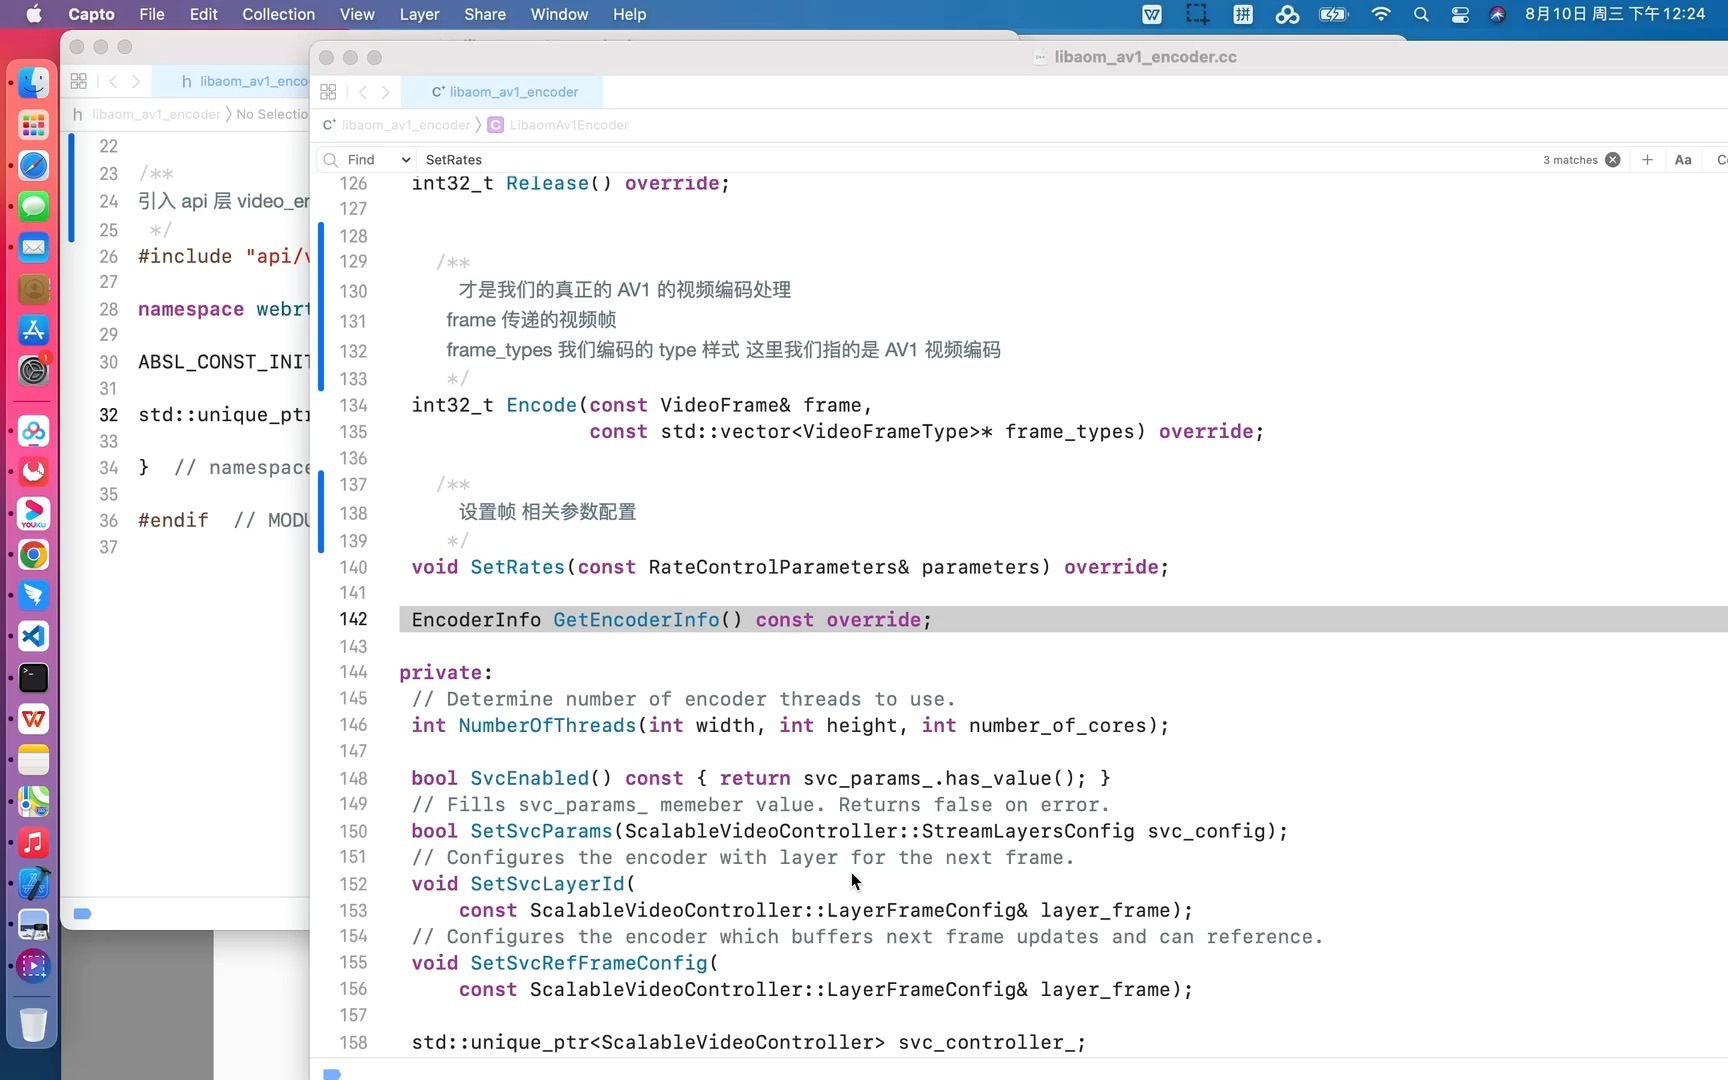Open Launchpad in the Dock
Screen dimensions: 1728x1080
(33, 125)
